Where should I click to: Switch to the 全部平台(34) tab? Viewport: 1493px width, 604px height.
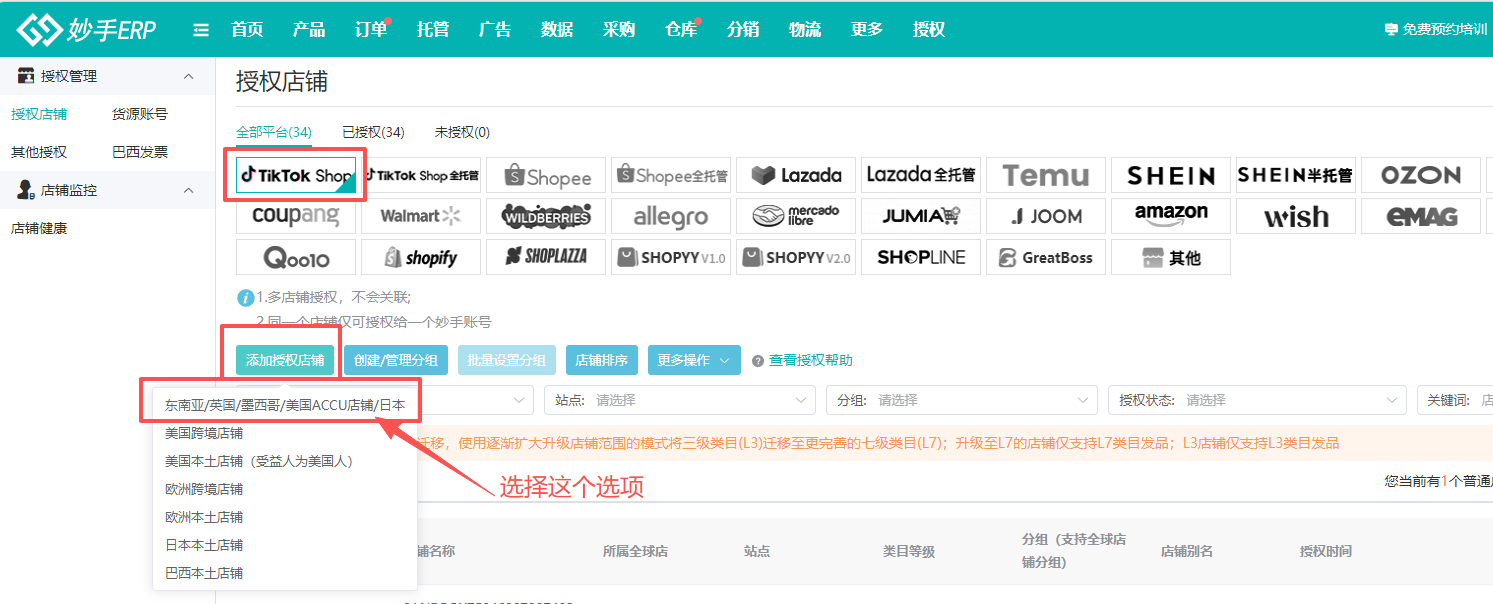coord(274,132)
